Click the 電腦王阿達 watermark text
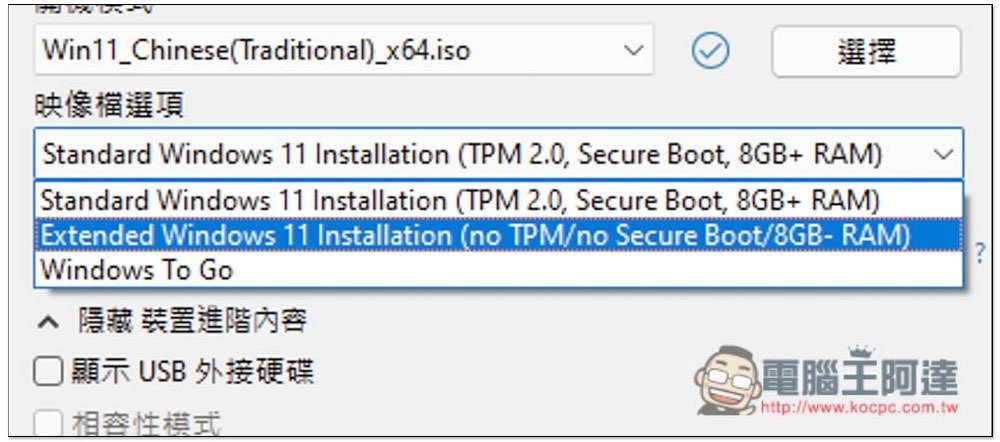The width and height of the screenshot is (1000, 442). tap(860, 377)
